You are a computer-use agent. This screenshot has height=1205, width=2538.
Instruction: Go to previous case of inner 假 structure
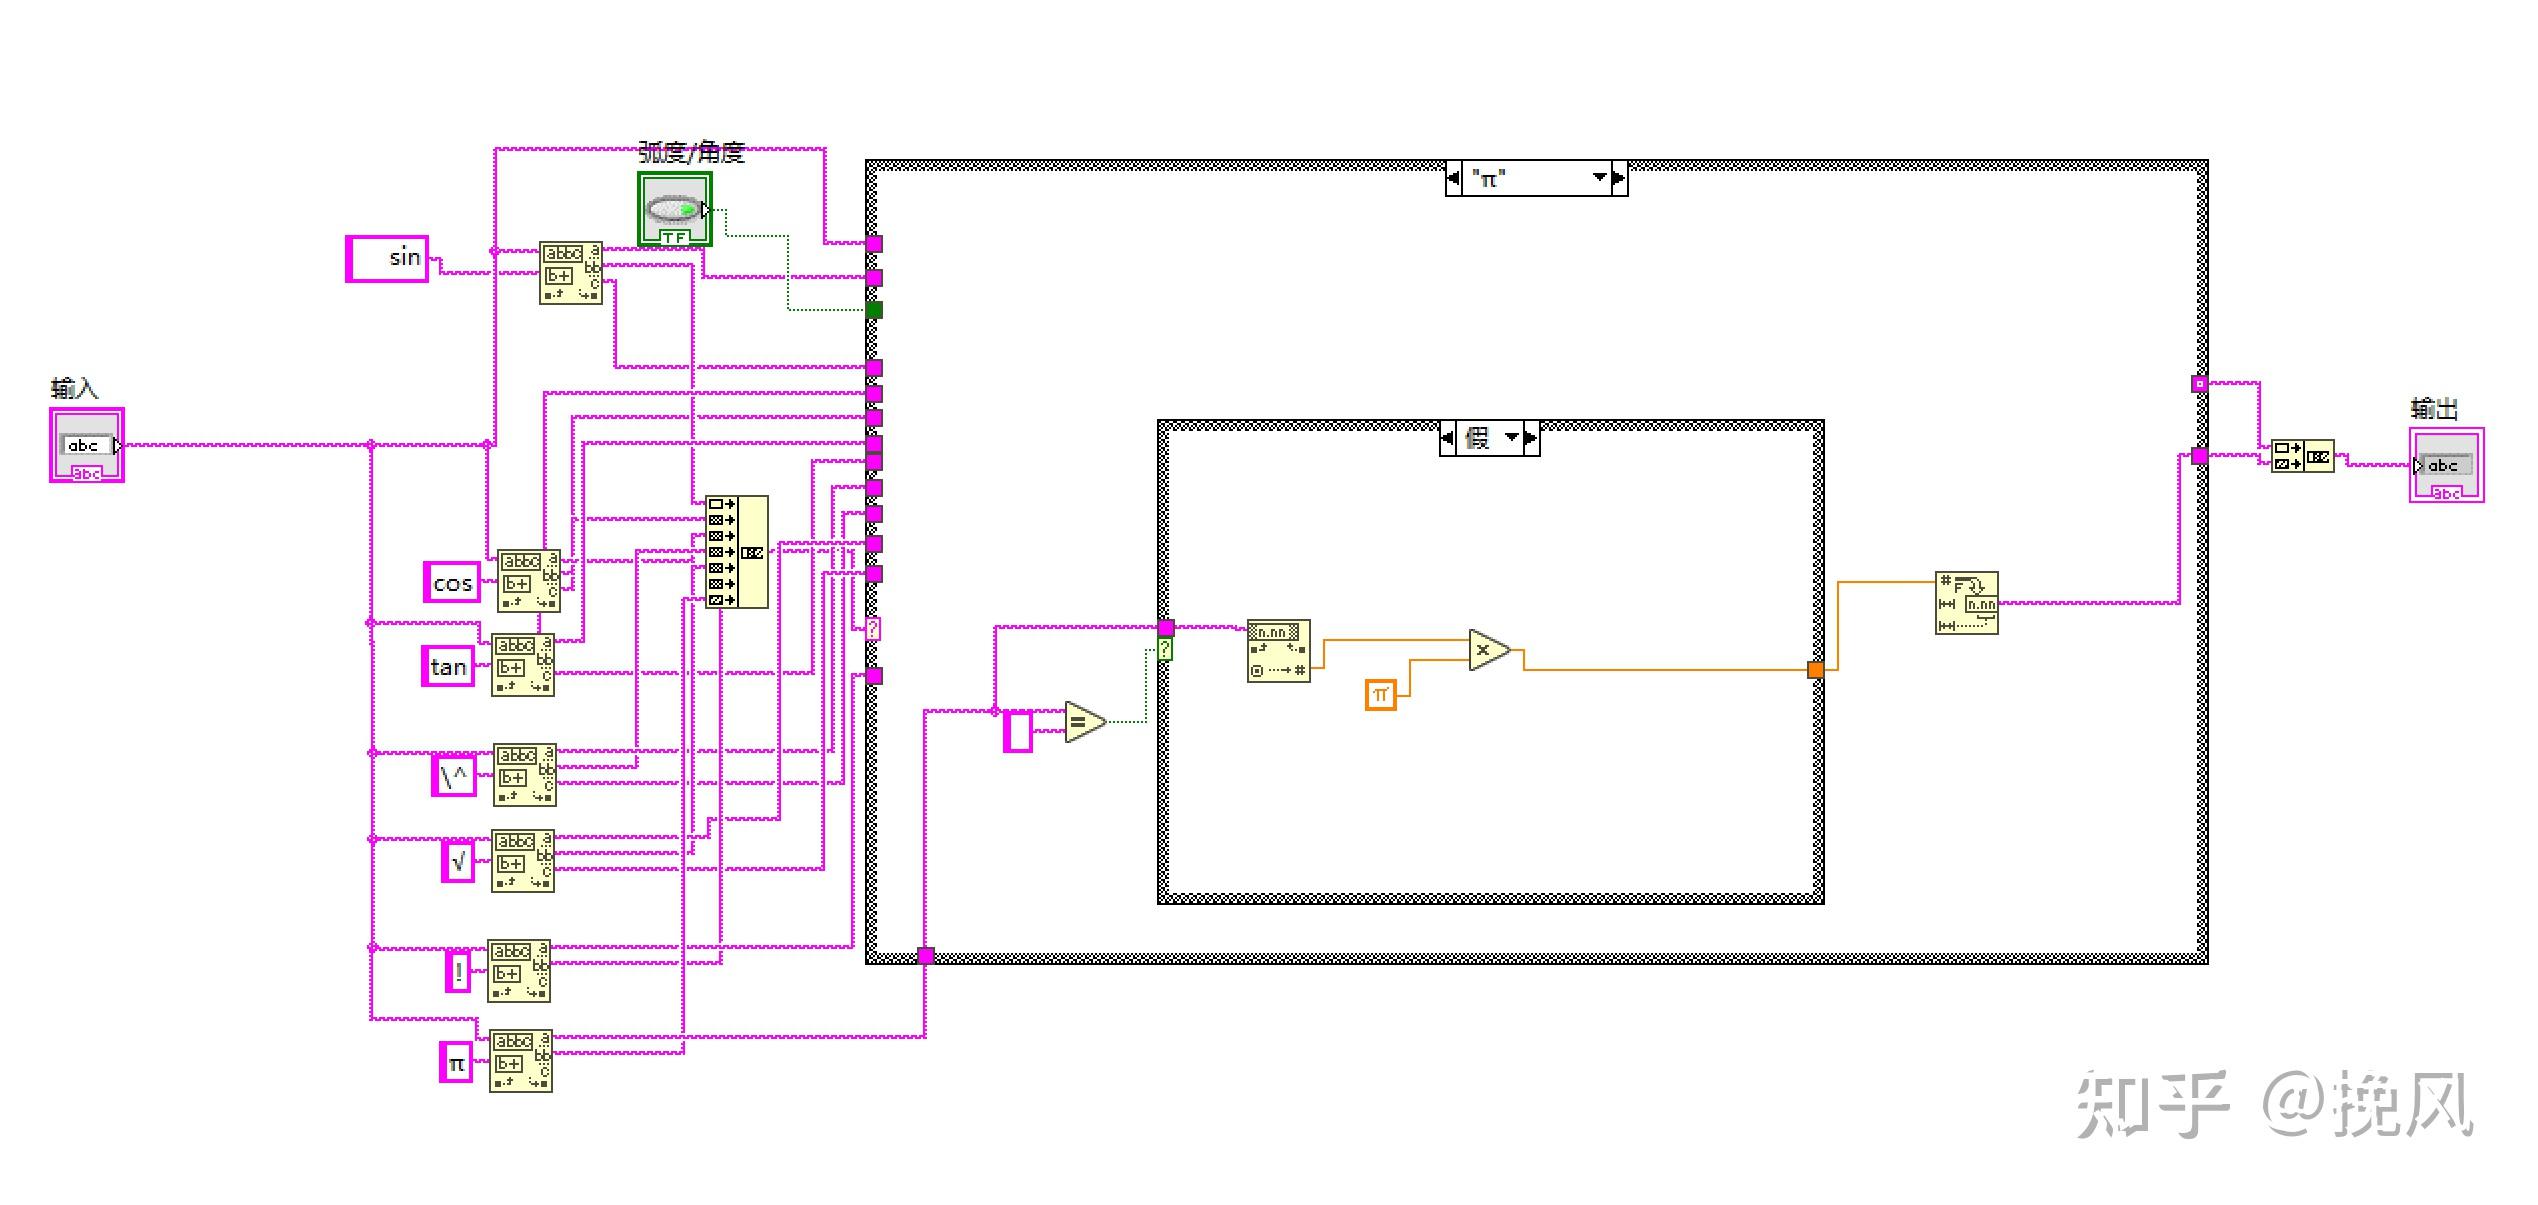point(1448,438)
